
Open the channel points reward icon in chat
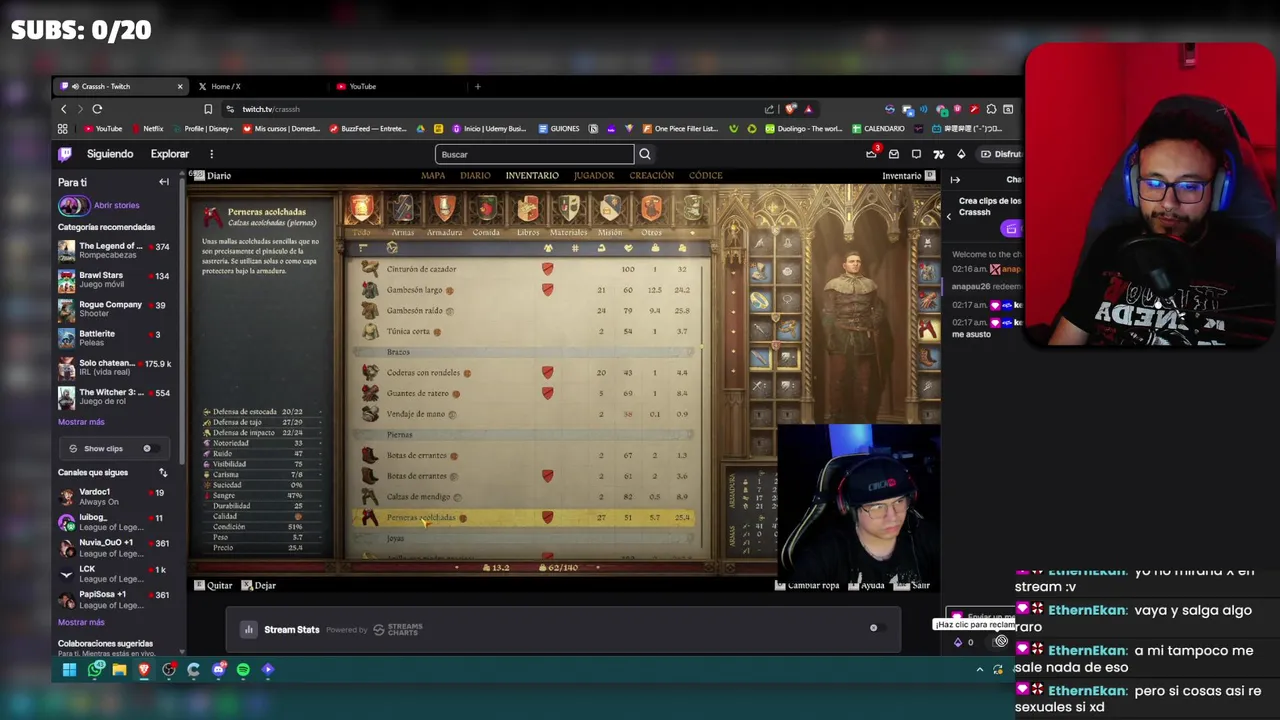point(1001,642)
